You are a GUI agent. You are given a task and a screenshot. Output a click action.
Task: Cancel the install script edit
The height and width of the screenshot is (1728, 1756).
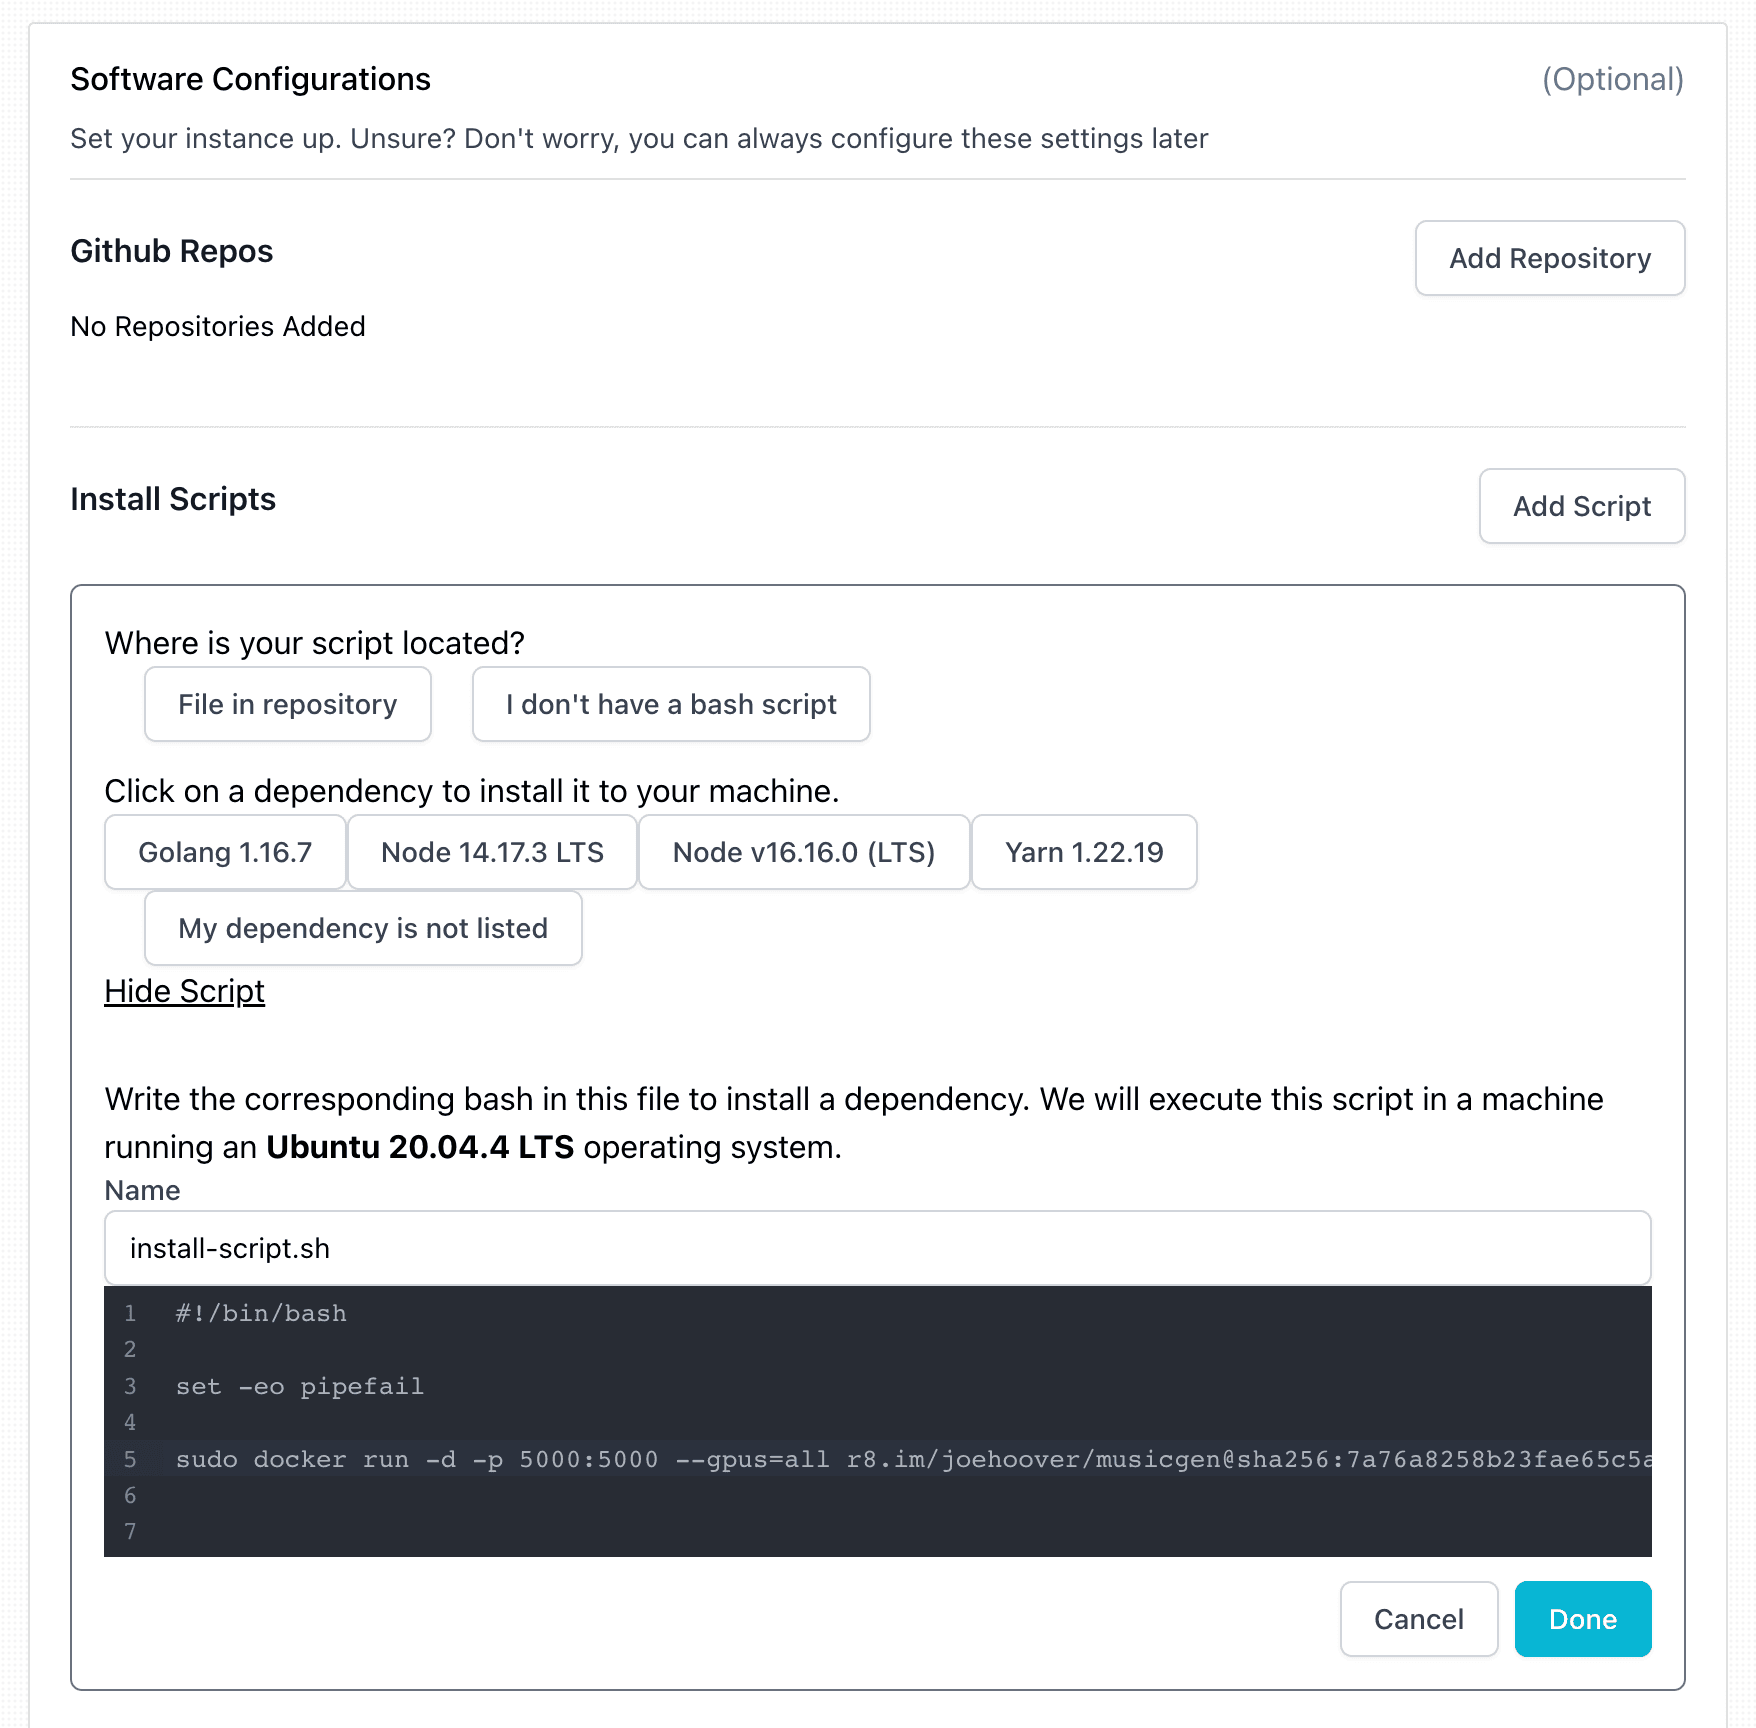click(1418, 1619)
